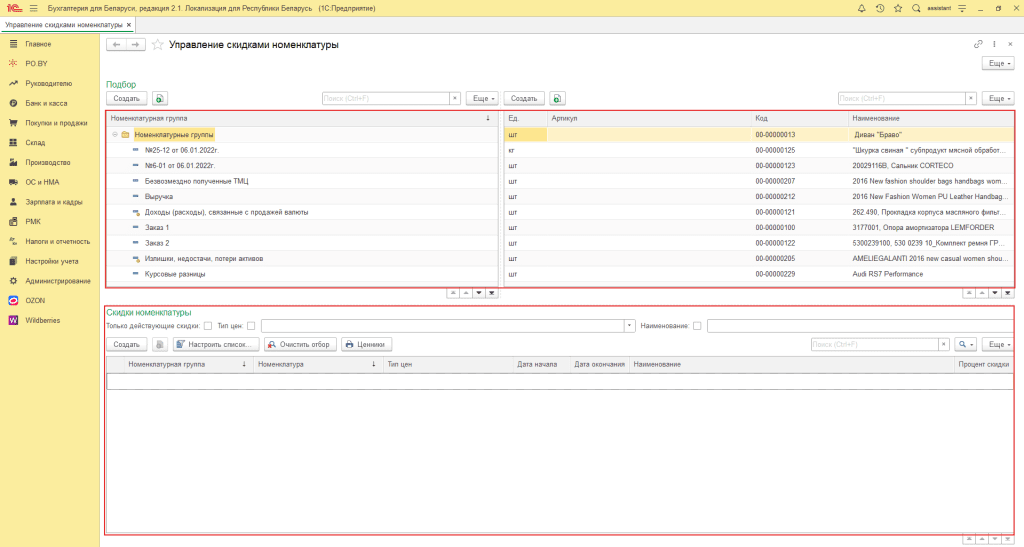Add this form to favorites star
The height and width of the screenshot is (547, 1024).
(157, 44)
